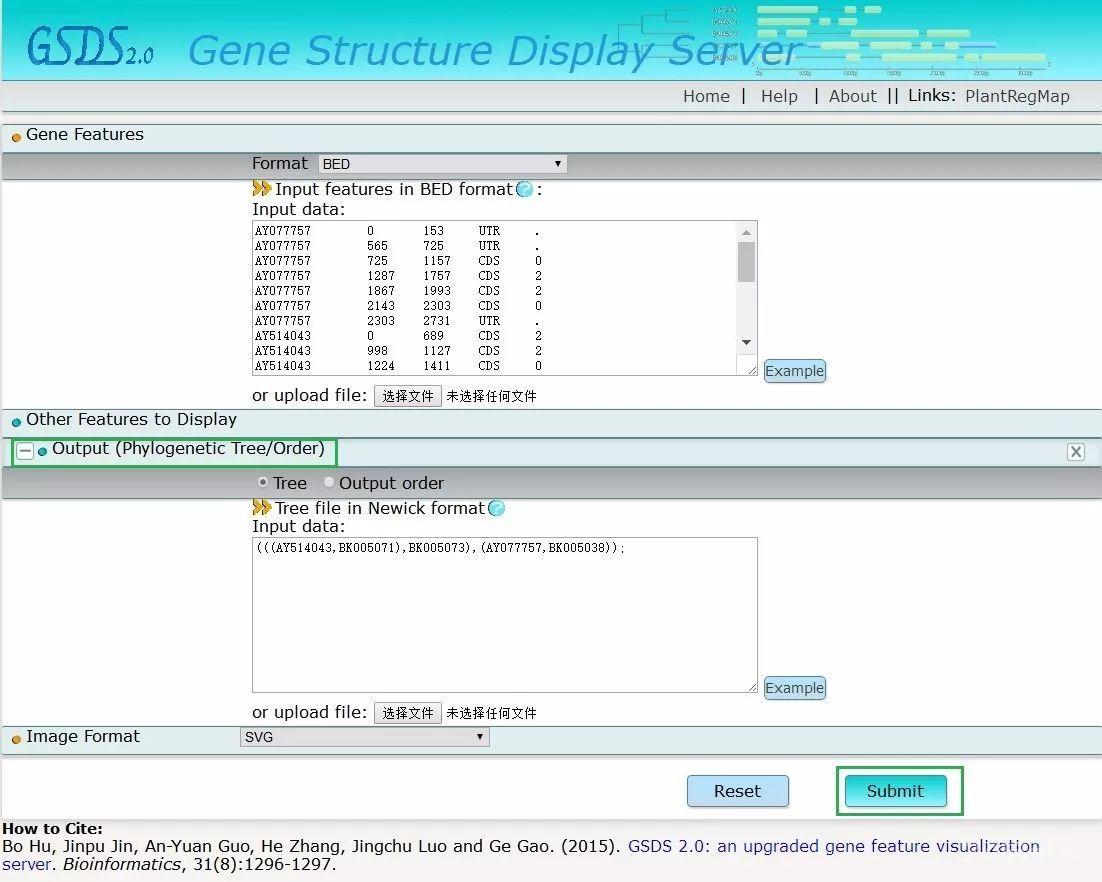Click arrow icon before Tree file in Newick

coord(261,507)
